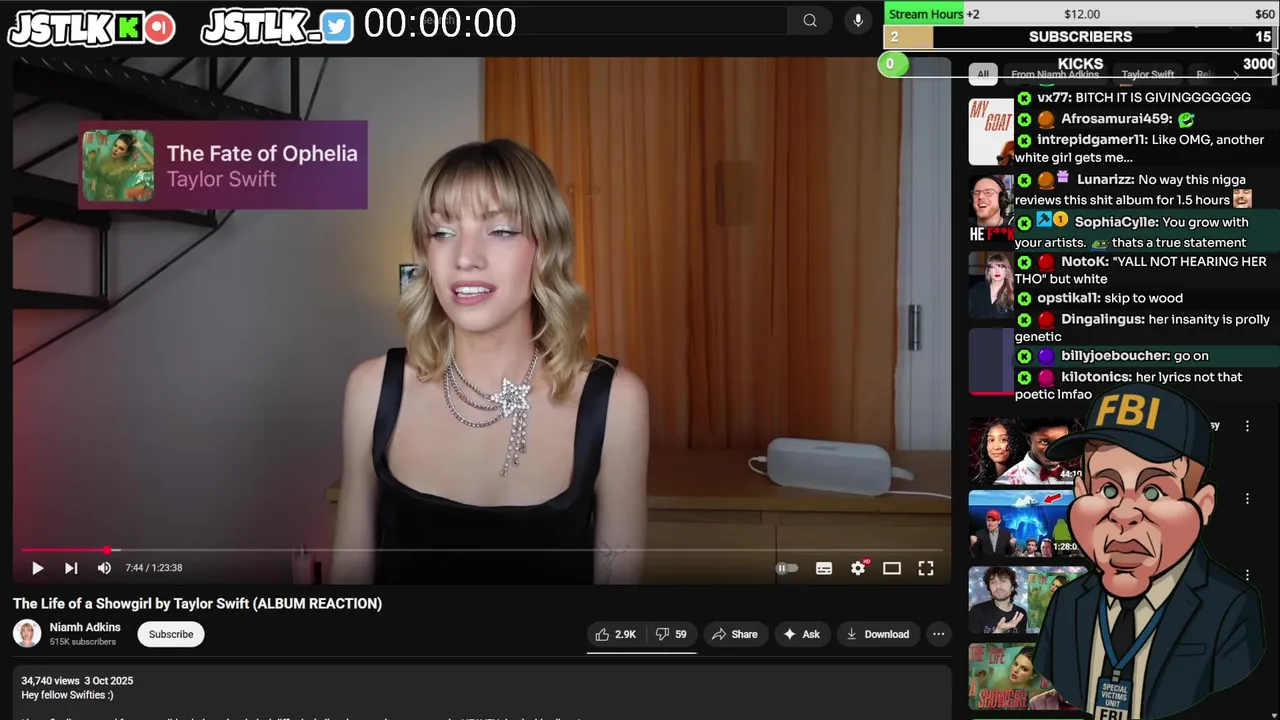This screenshot has height=720, width=1280.
Task: Click the video title The Life of a Showgirl
Action: pyautogui.click(x=198, y=603)
